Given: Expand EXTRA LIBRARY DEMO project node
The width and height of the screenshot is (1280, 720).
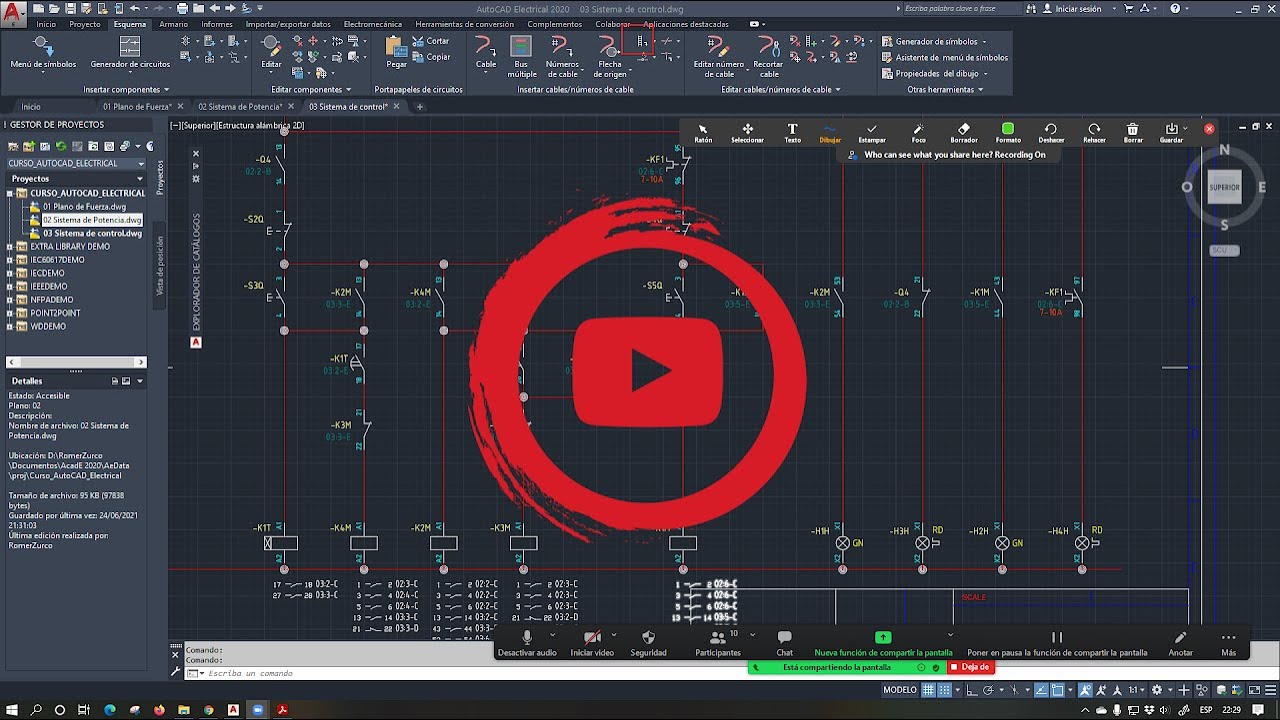Looking at the screenshot, I should [x=11, y=246].
